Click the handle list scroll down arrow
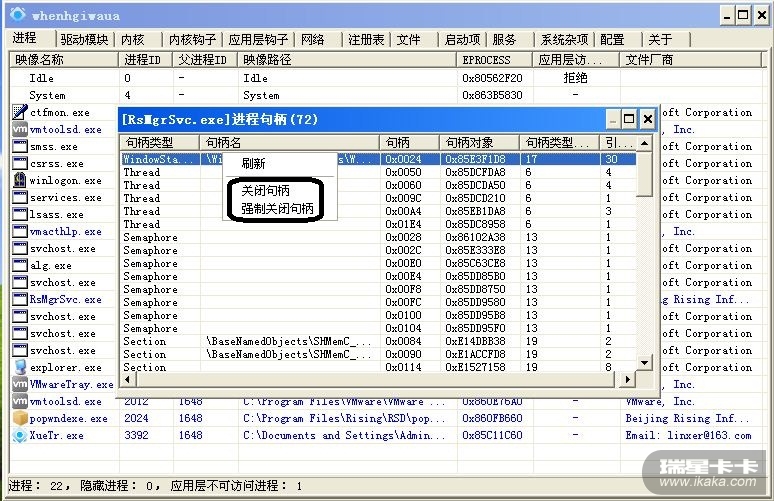The height and width of the screenshot is (501, 774). (x=644, y=363)
